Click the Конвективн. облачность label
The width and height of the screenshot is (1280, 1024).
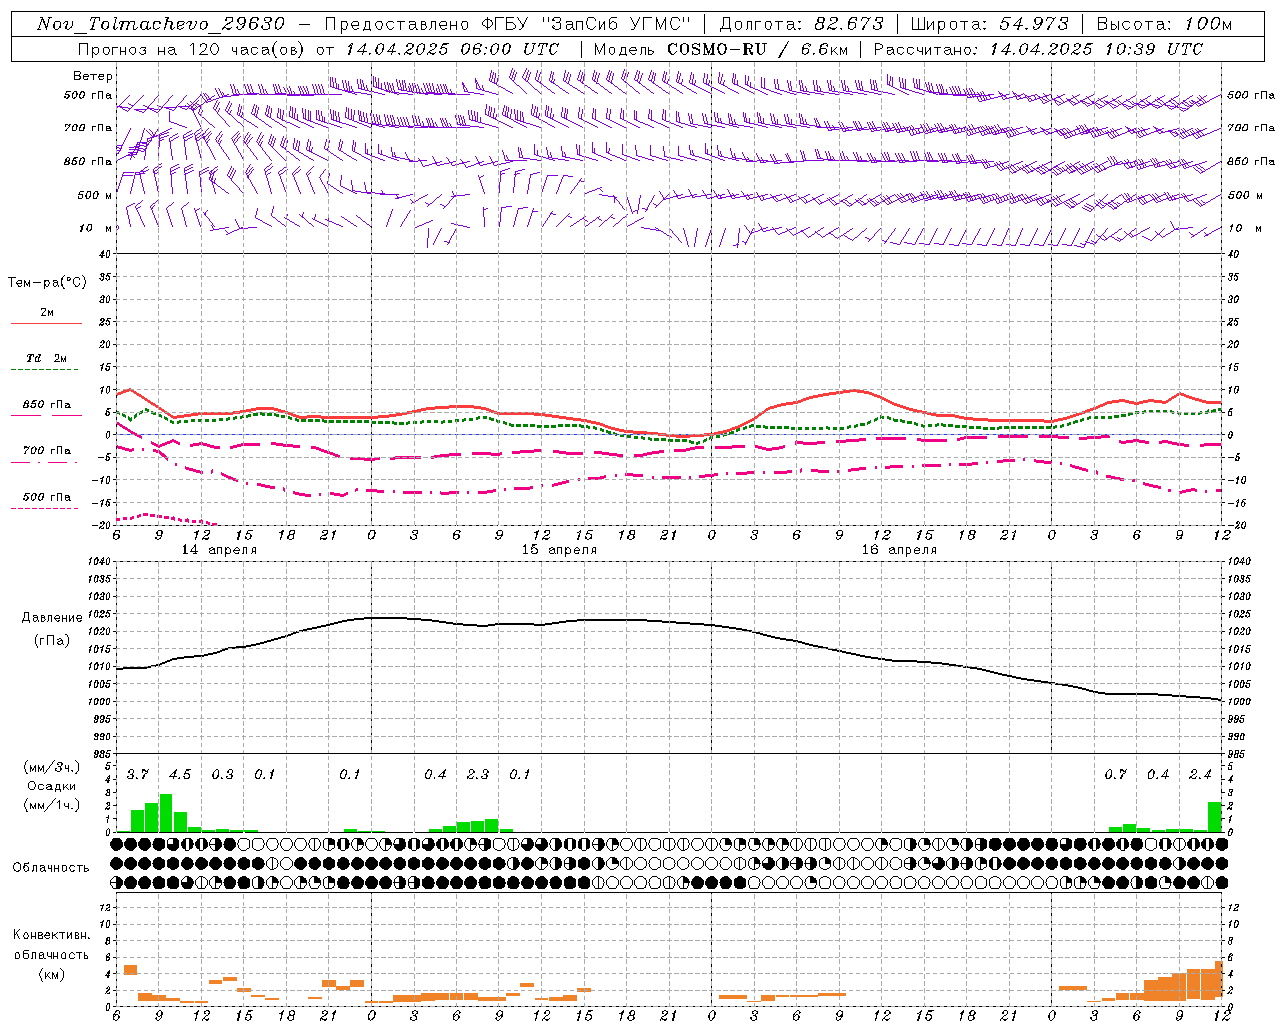[51, 944]
